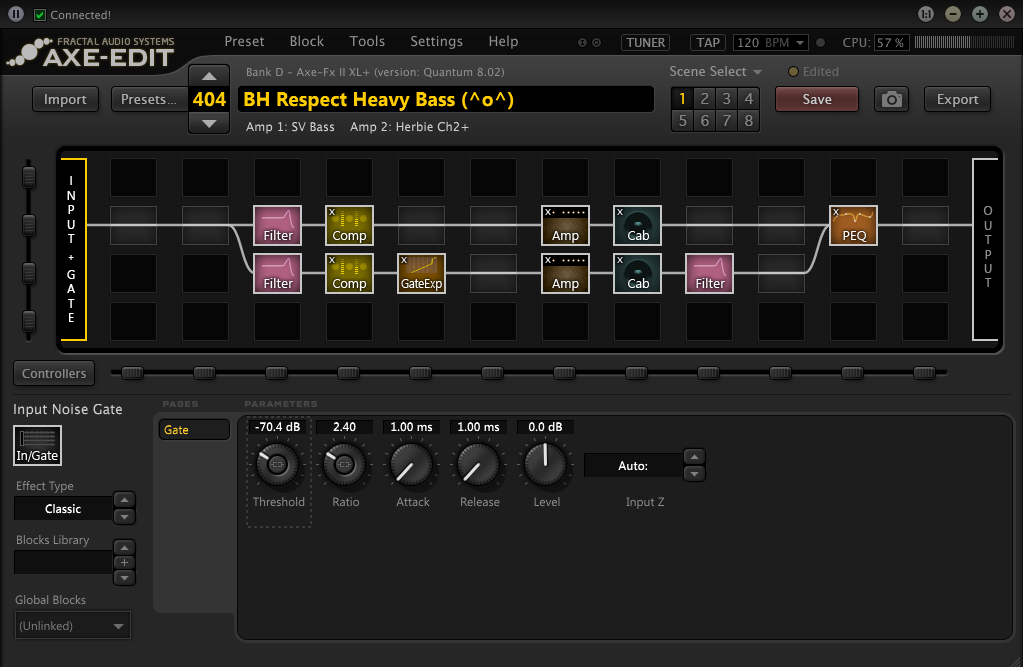Toggle the Connected checkbox
Screen dimensions: 1023x667
[x=40, y=15]
